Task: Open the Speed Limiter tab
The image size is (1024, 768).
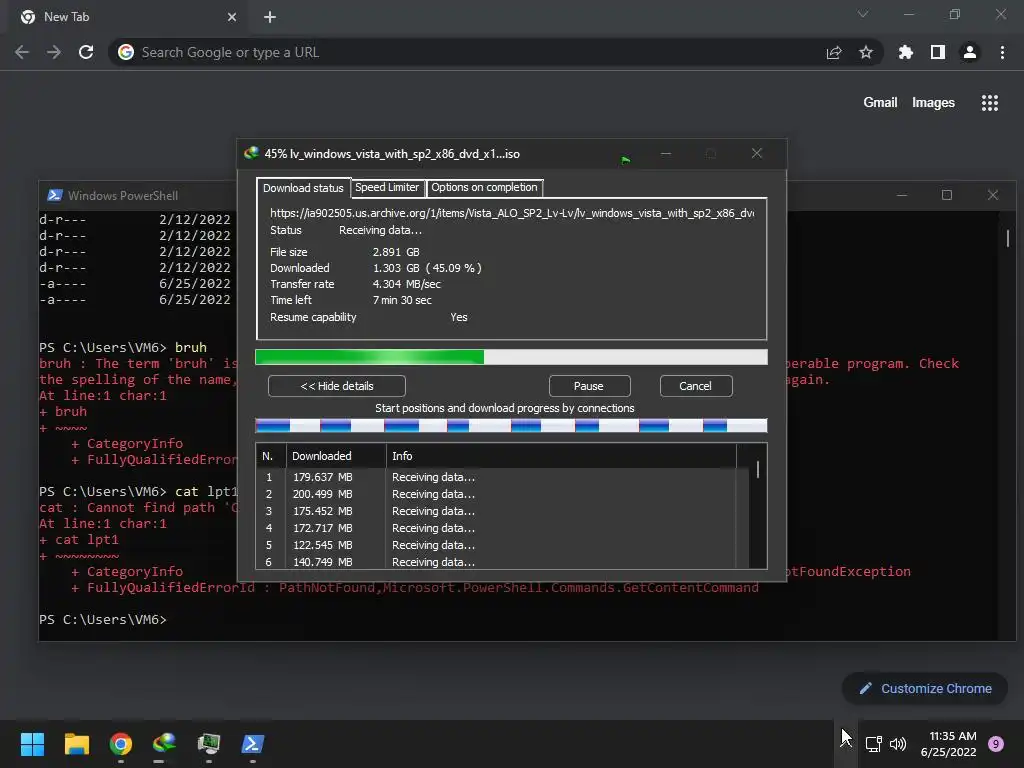Action: [x=387, y=187]
